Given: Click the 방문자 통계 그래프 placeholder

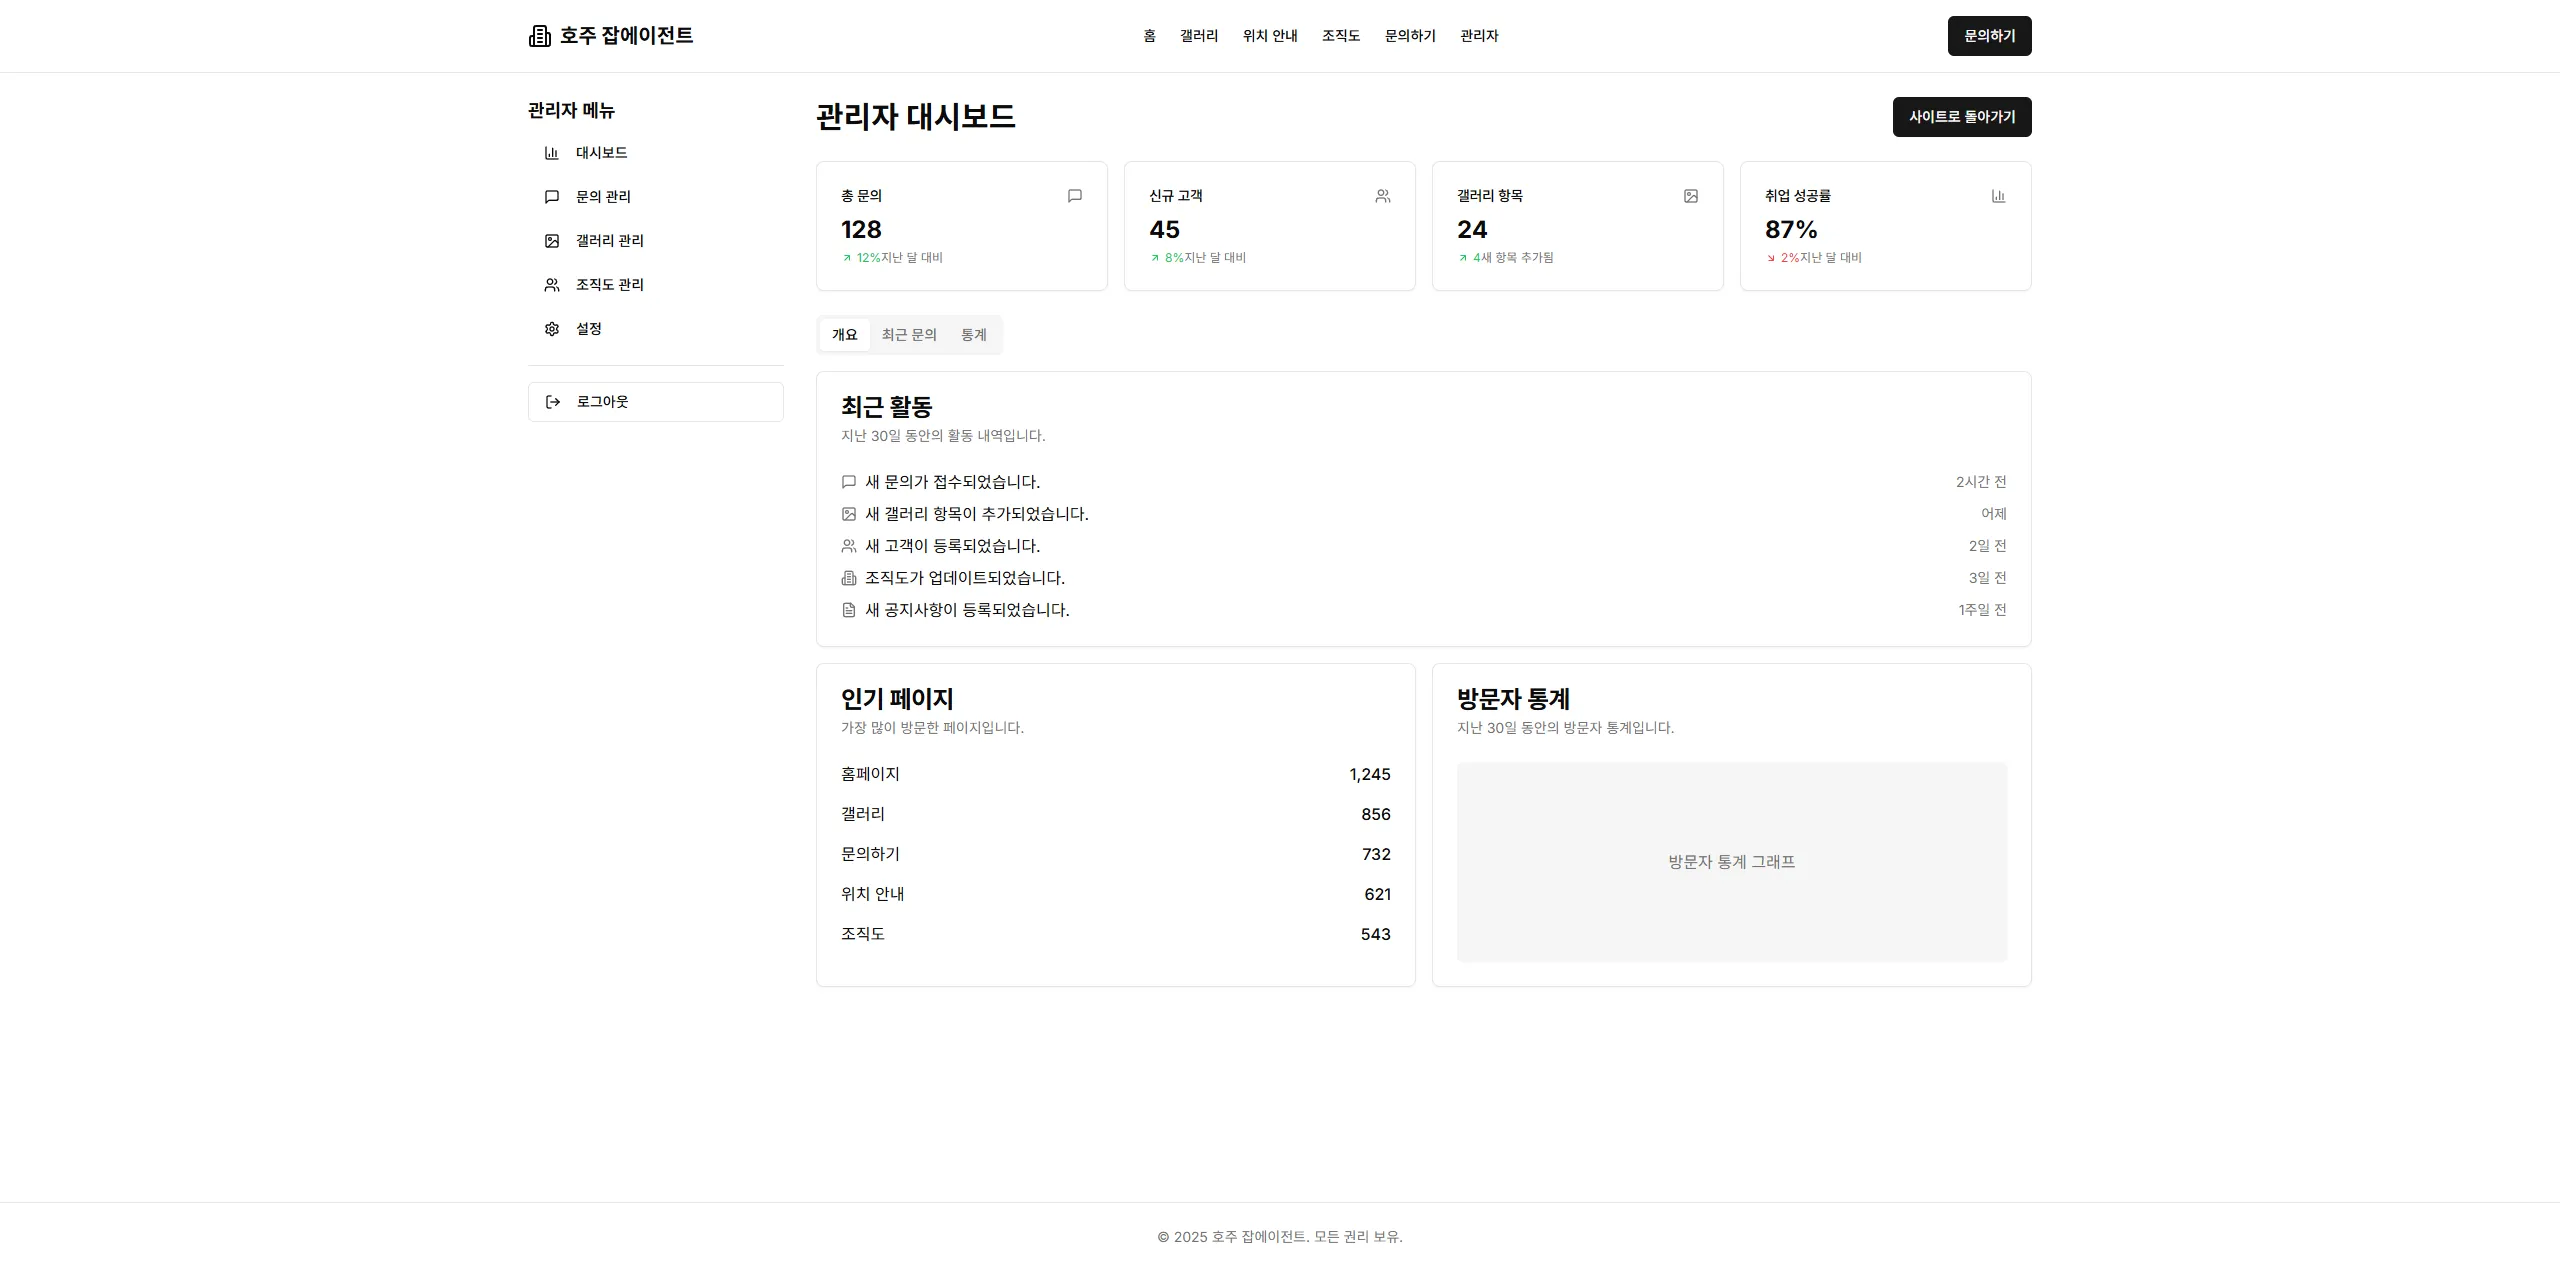Looking at the screenshot, I should (1732, 862).
